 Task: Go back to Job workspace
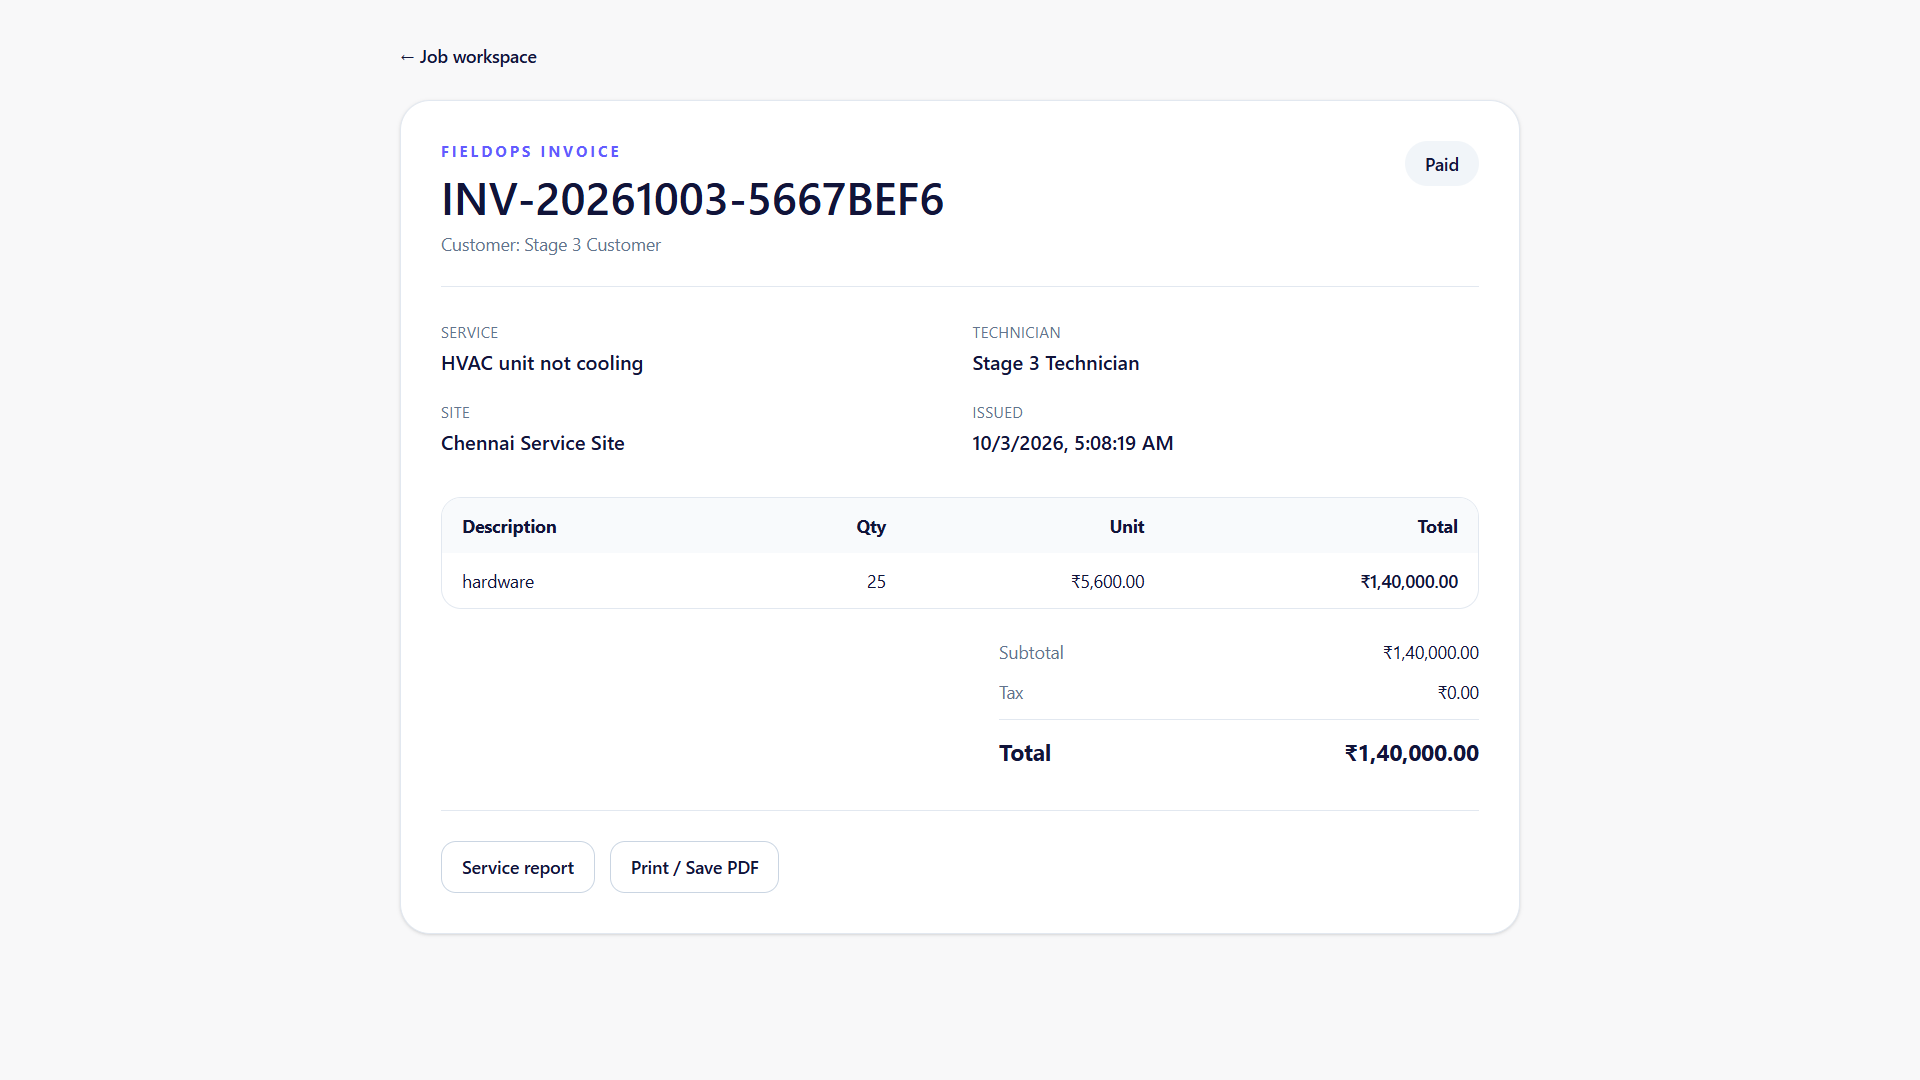[x=468, y=57]
